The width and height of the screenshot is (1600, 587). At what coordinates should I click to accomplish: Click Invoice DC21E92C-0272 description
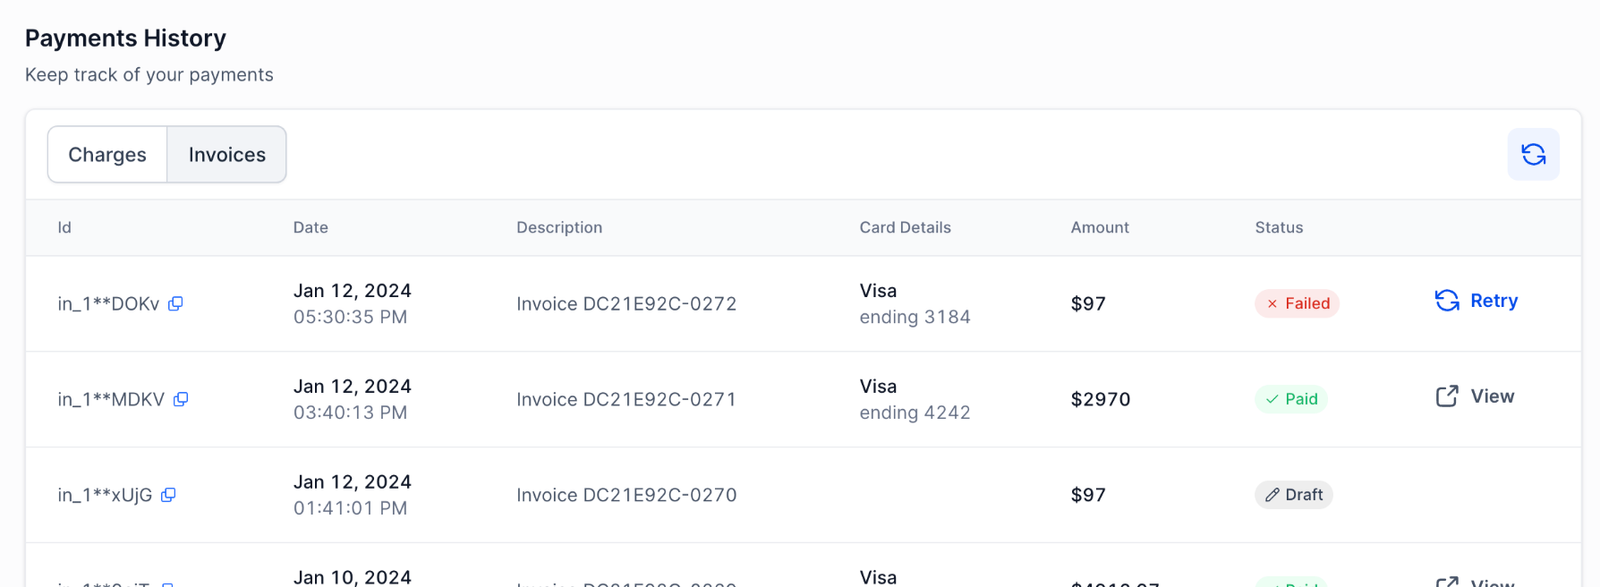coord(626,304)
